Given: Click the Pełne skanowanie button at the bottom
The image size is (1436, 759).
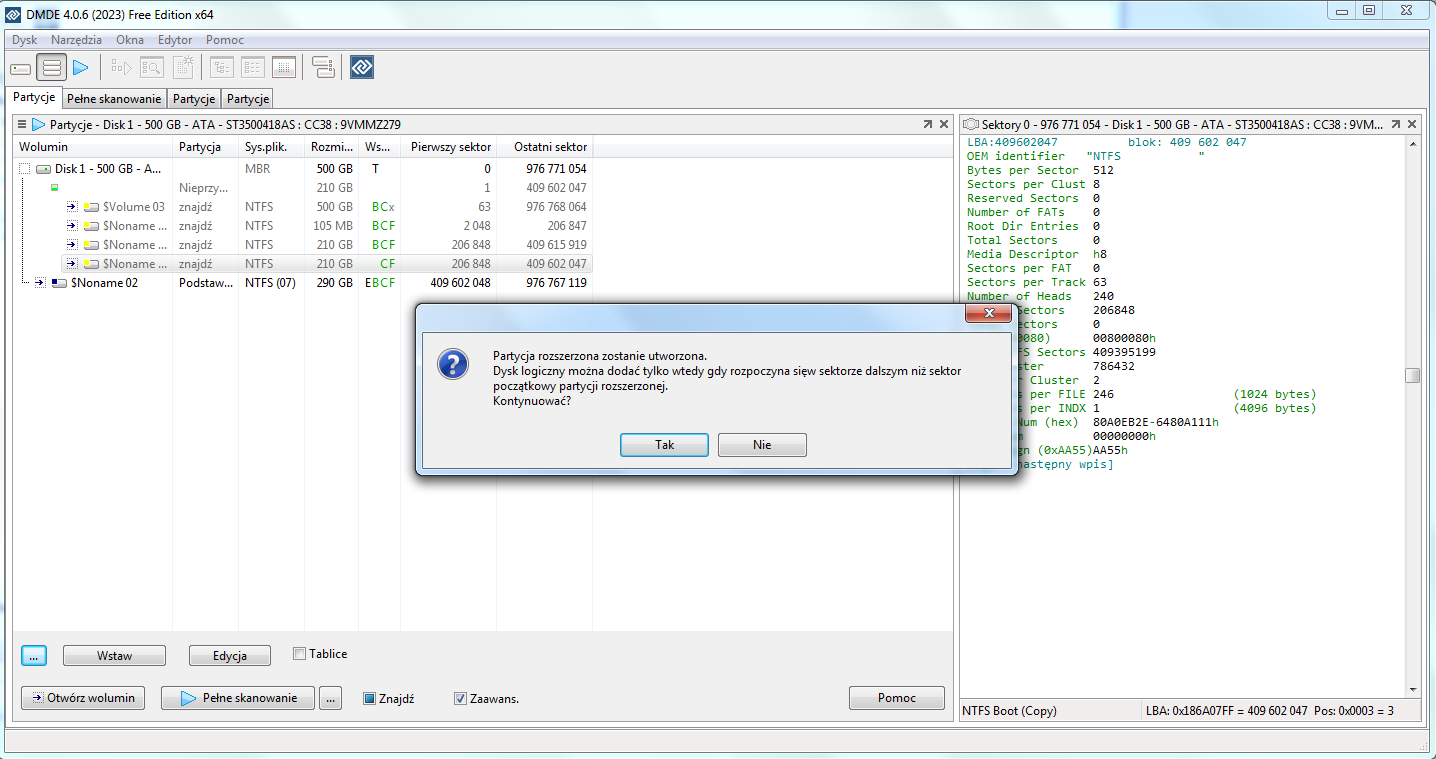Looking at the screenshot, I should 238,698.
